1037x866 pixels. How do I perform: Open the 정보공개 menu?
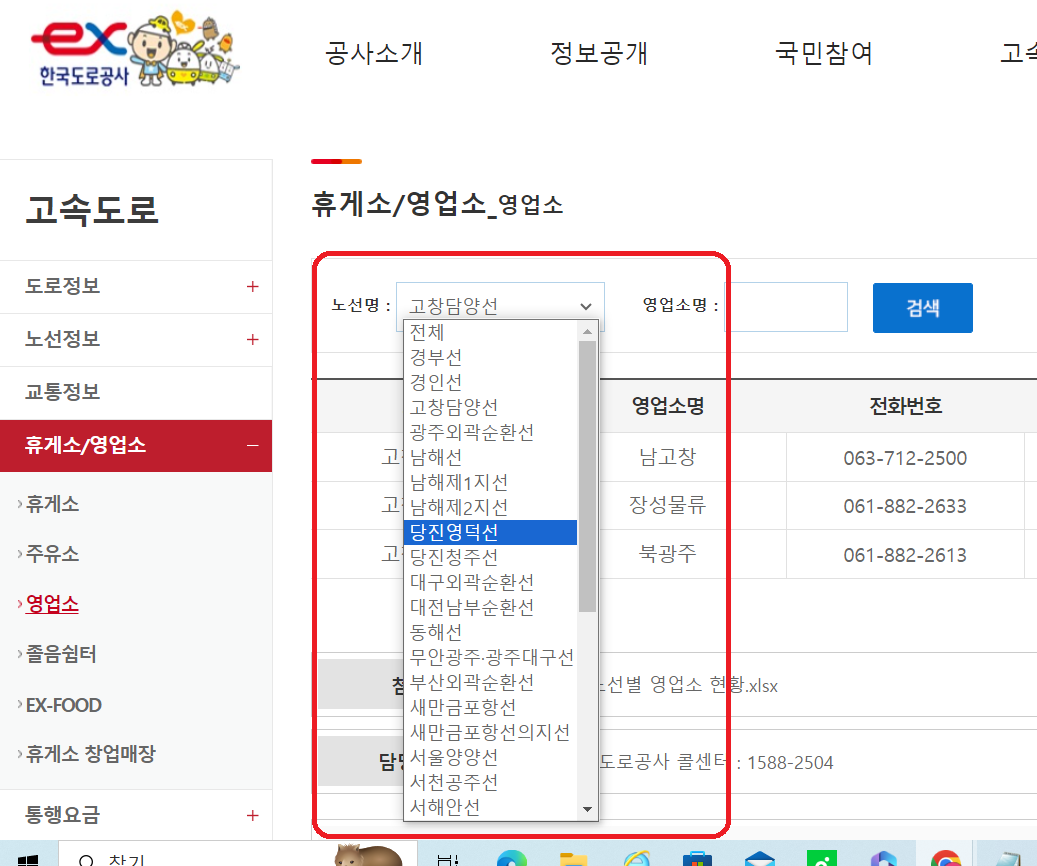(x=598, y=55)
